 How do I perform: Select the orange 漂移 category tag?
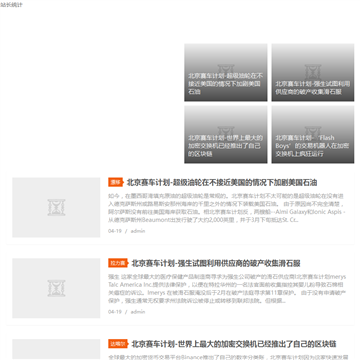pos(116,182)
